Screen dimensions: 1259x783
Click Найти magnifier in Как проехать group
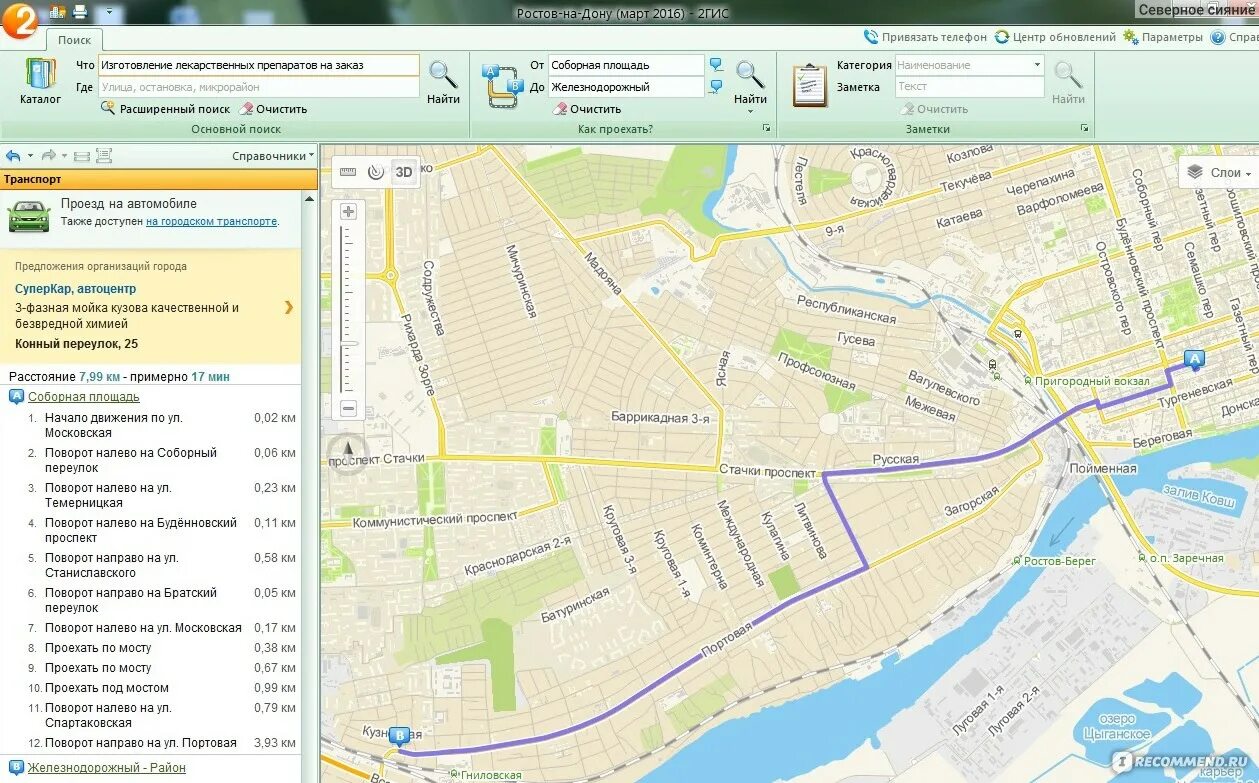pyautogui.click(x=750, y=80)
